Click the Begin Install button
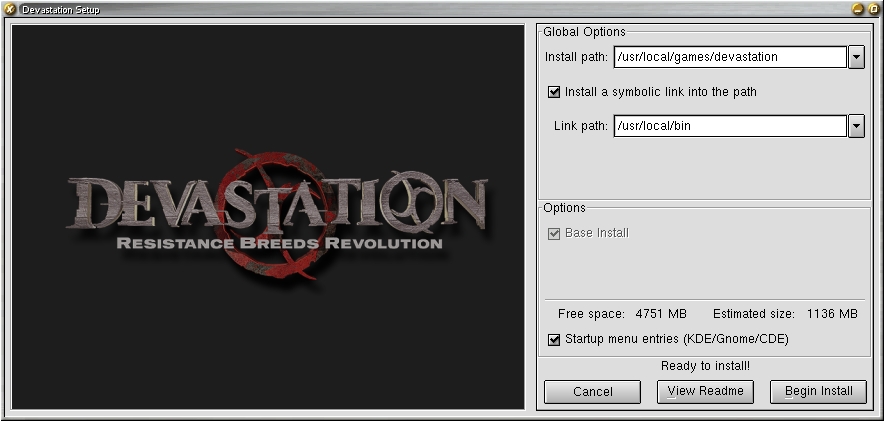 (818, 392)
